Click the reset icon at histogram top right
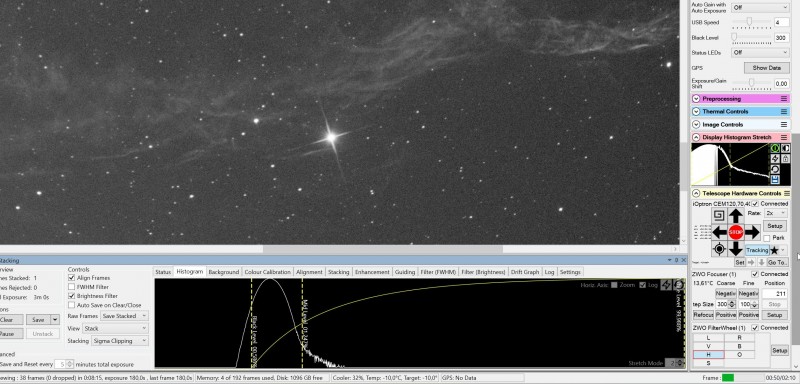The width and height of the screenshot is (800, 384). pyautogui.click(x=679, y=285)
